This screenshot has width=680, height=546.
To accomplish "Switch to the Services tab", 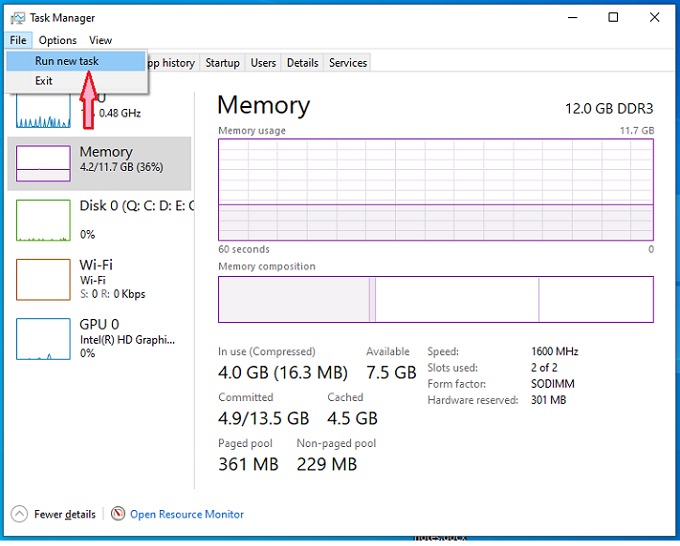I will 348,63.
